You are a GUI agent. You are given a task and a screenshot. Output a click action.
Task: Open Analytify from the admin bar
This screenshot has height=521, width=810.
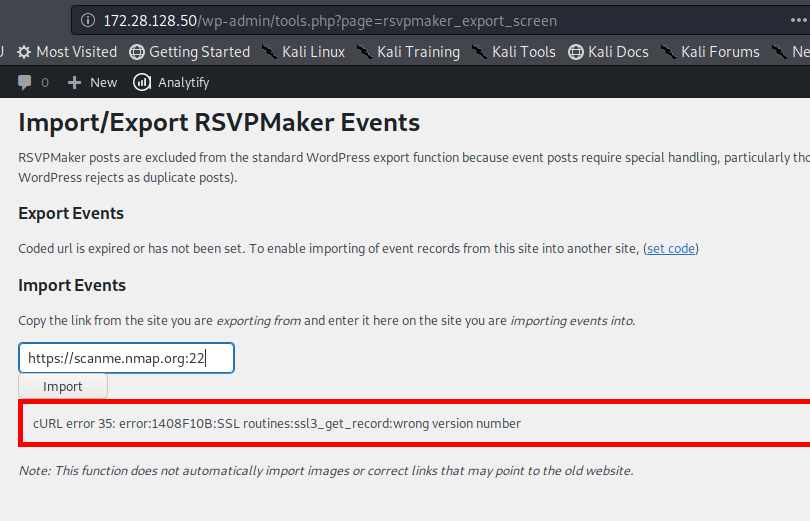point(171,83)
